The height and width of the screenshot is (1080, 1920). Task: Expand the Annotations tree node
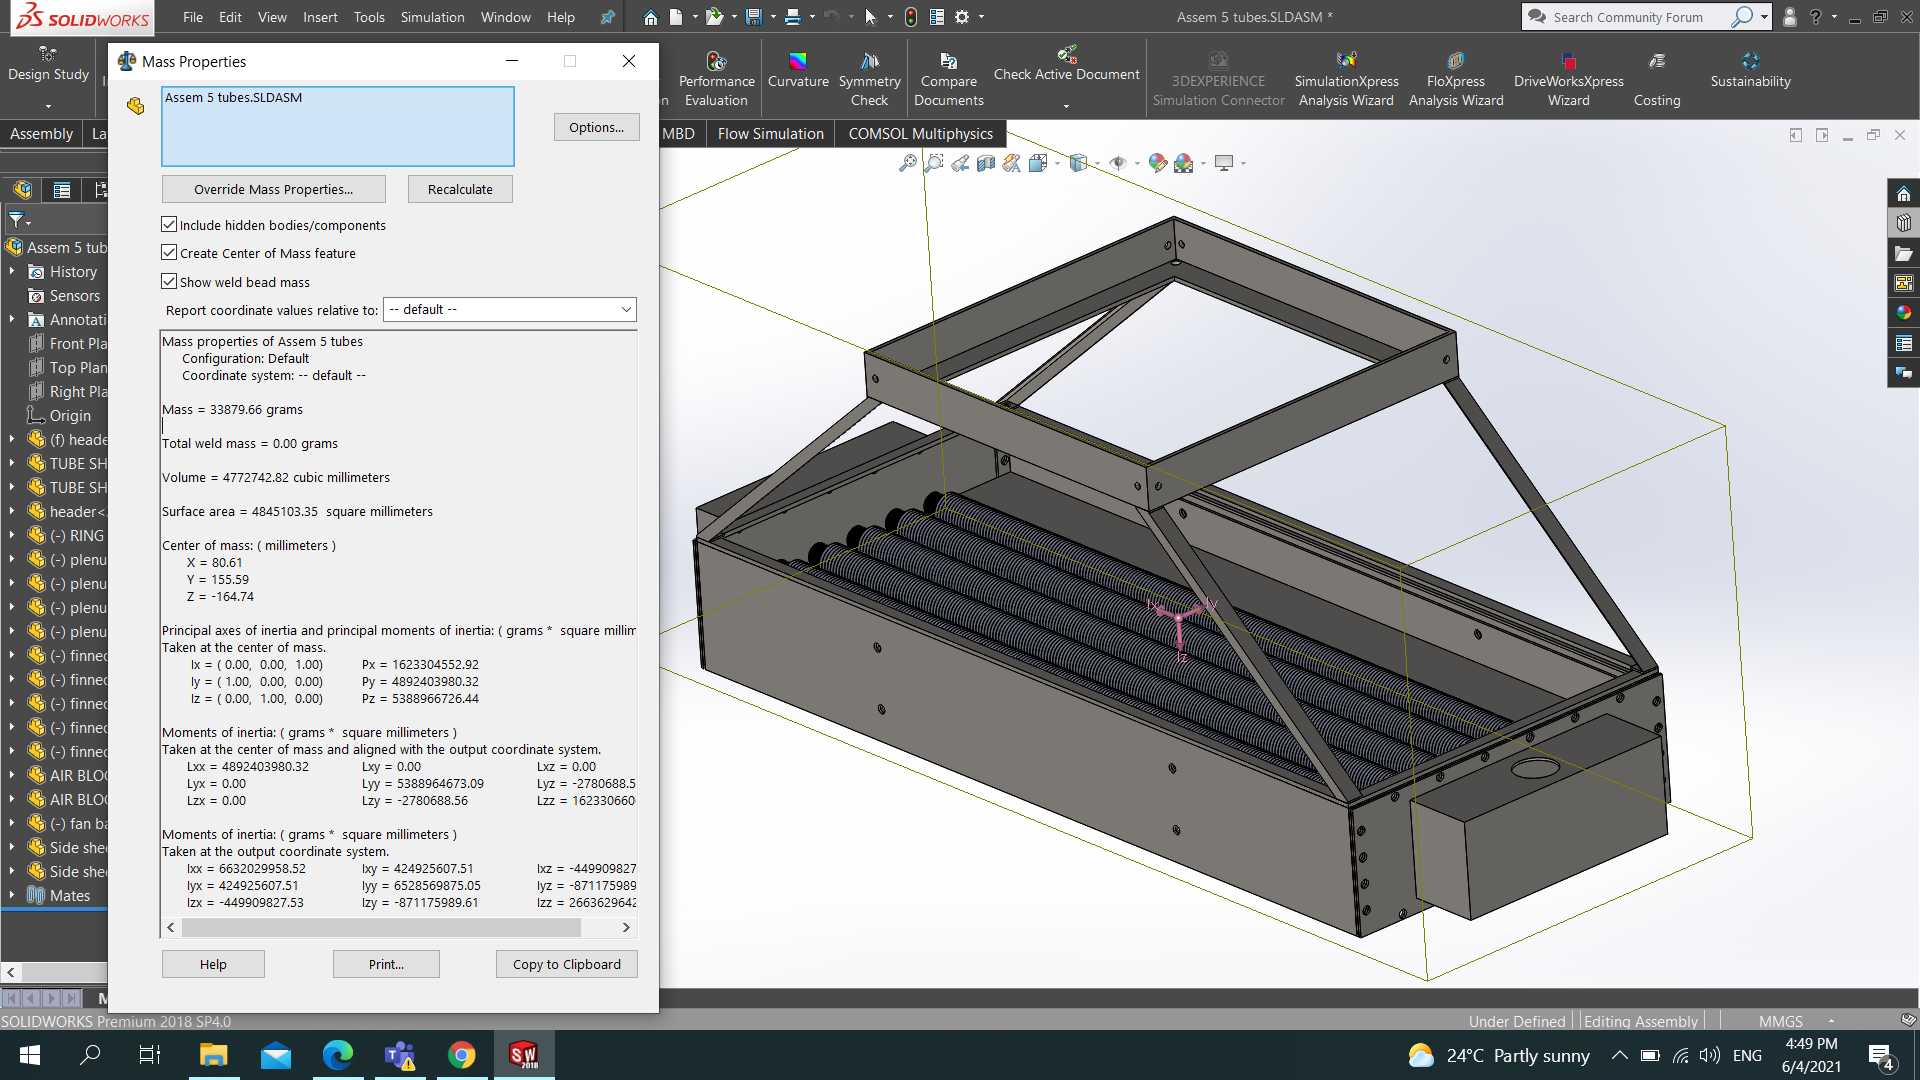(x=12, y=320)
